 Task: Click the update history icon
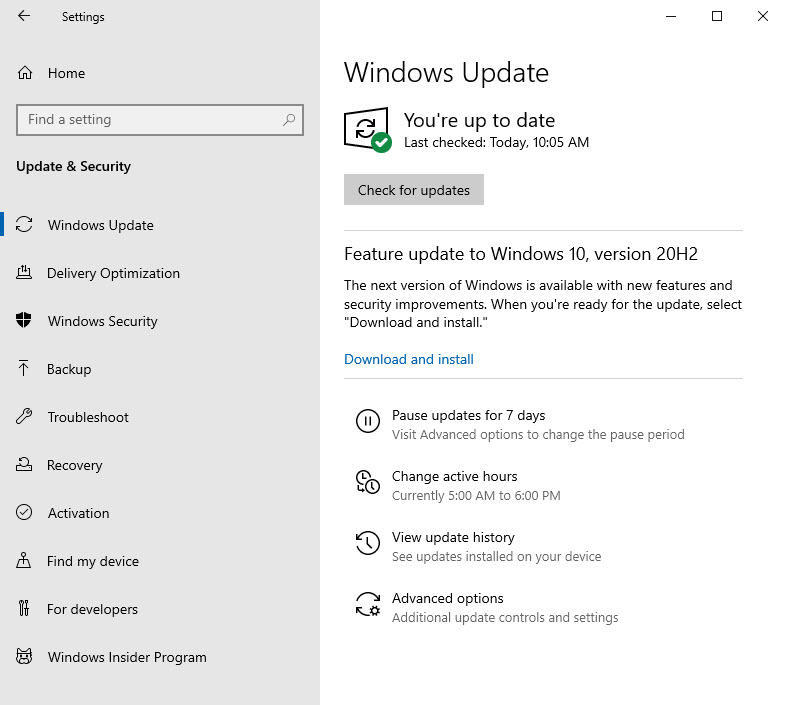[367, 544]
